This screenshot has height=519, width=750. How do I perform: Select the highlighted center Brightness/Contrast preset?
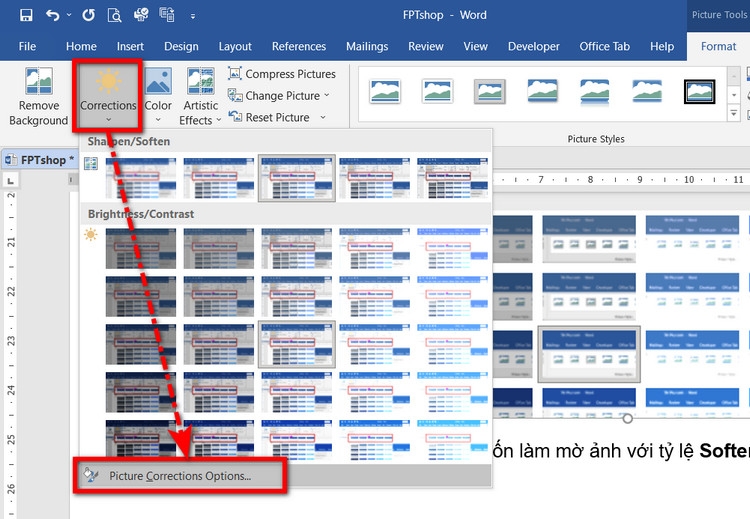pos(297,344)
